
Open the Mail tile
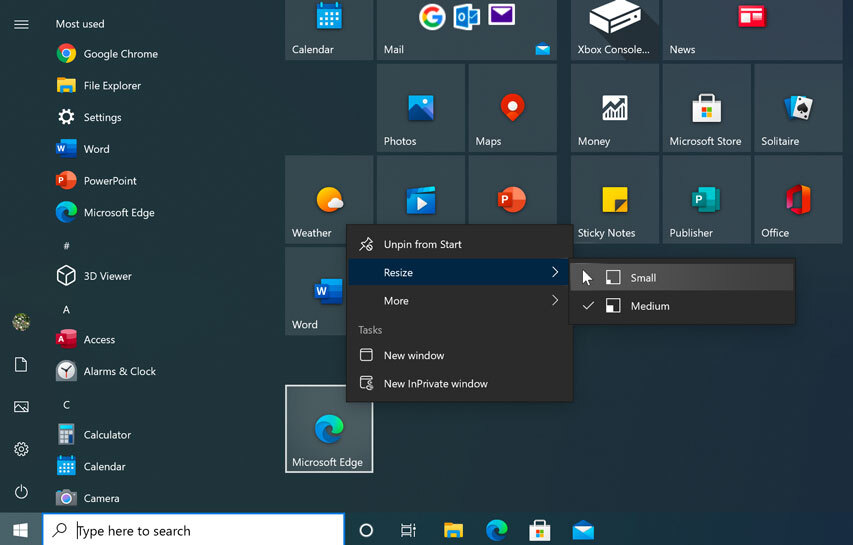[467, 30]
